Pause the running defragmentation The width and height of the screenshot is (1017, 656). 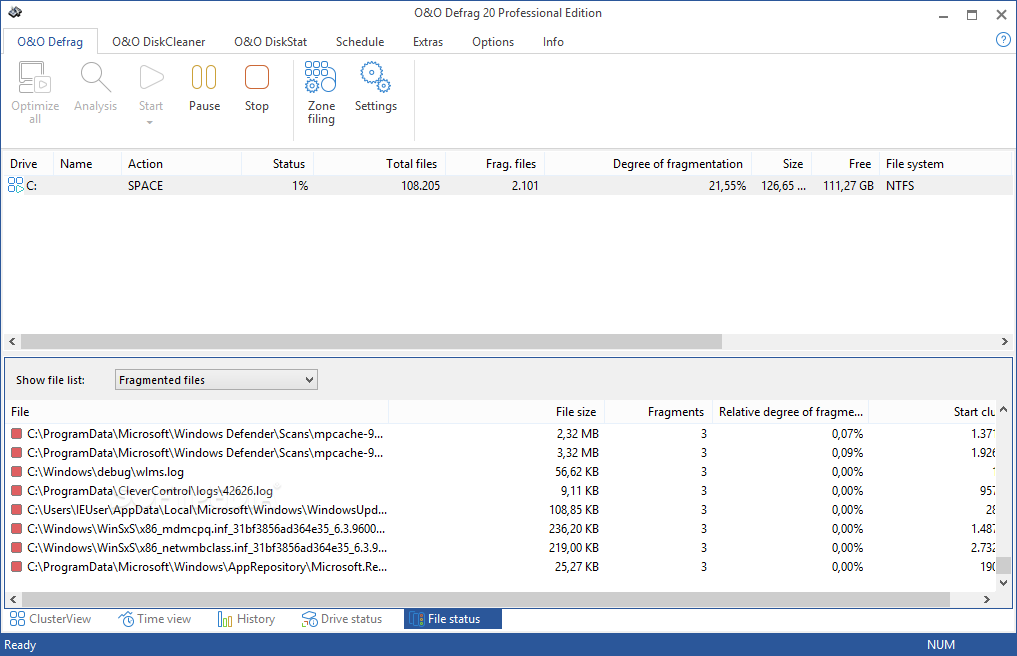click(x=204, y=88)
